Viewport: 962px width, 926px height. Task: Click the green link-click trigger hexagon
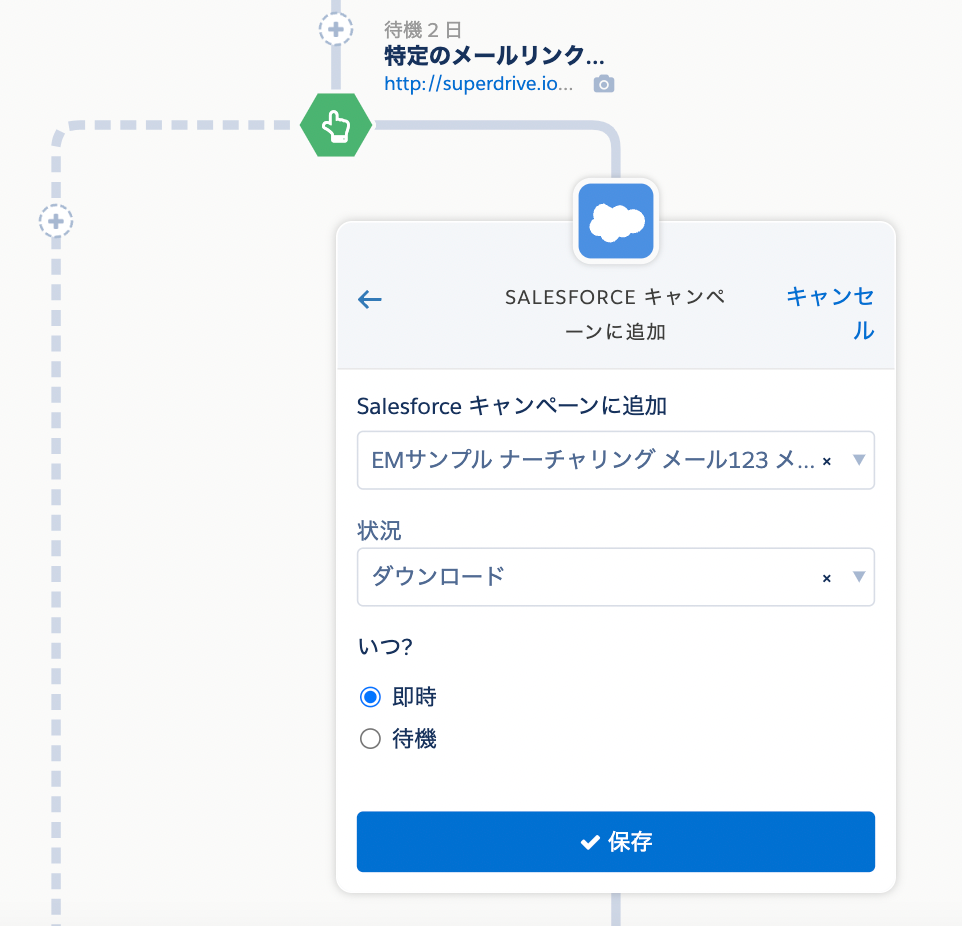click(336, 125)
